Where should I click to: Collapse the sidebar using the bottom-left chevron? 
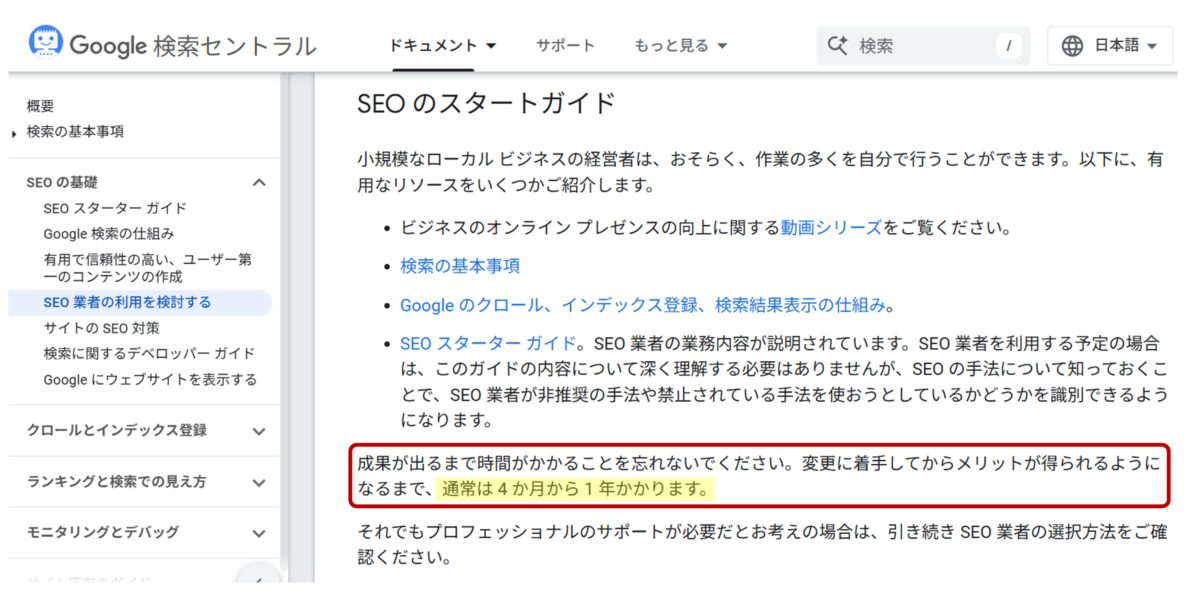[259, 580]
